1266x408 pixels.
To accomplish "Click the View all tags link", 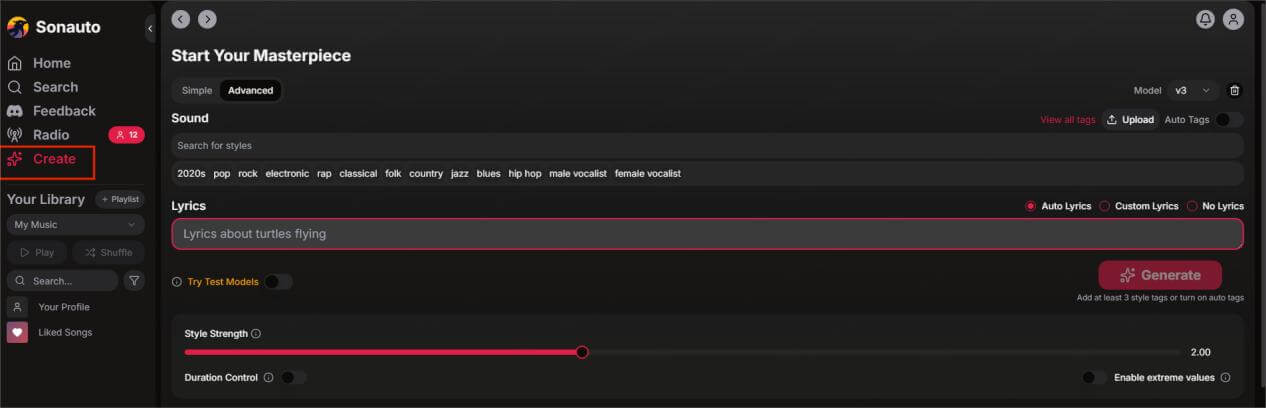I will point(1067,120).
